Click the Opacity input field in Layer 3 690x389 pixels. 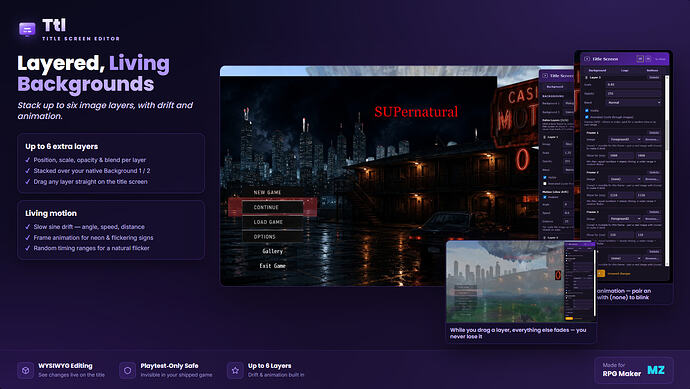click(x=634, y=93)
